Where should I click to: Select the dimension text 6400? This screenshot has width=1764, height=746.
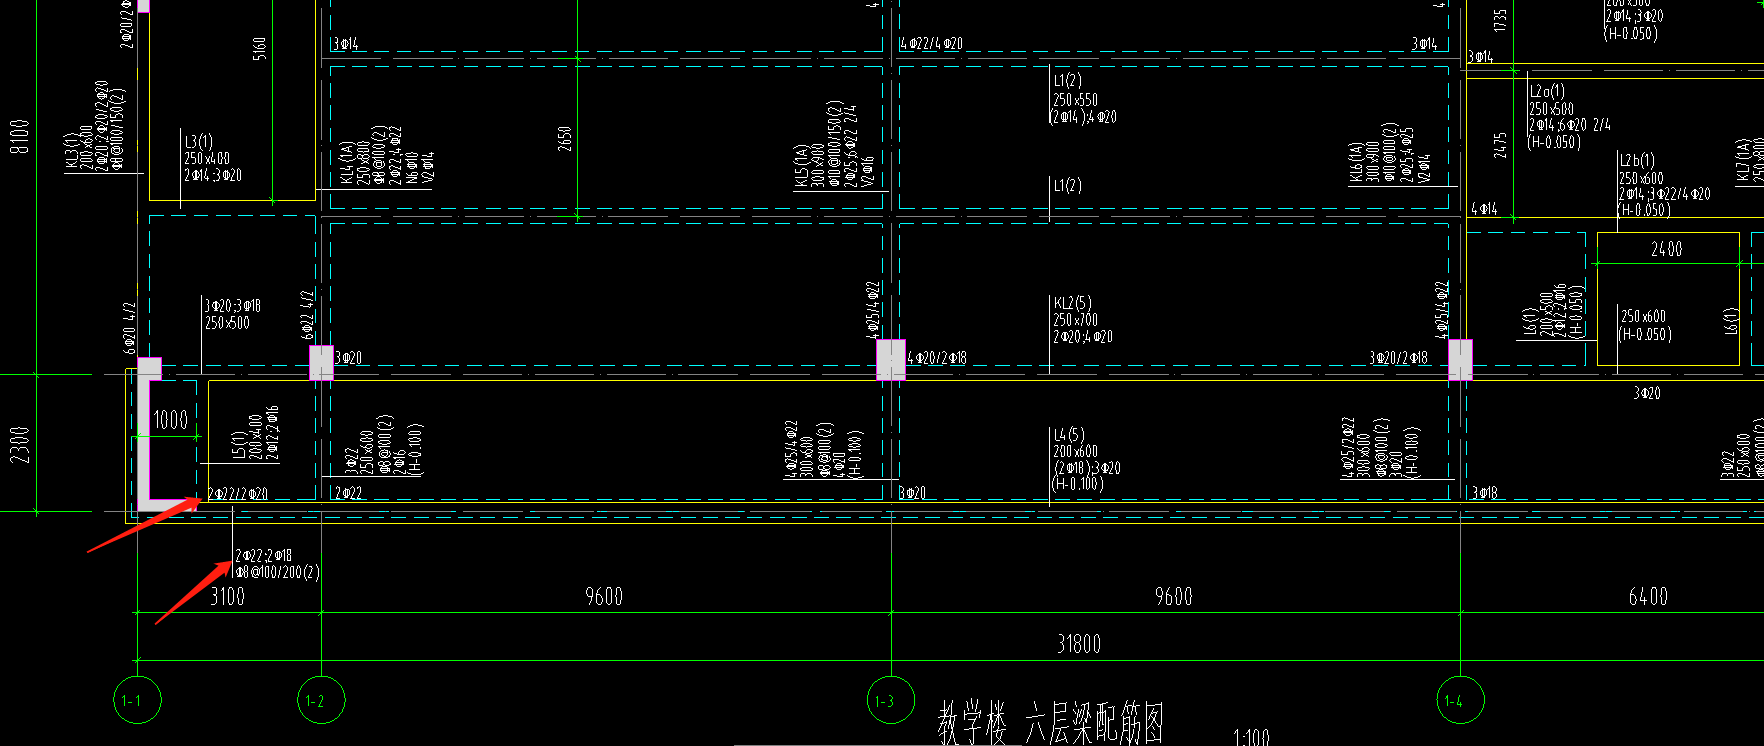(x=1648, y=596)
